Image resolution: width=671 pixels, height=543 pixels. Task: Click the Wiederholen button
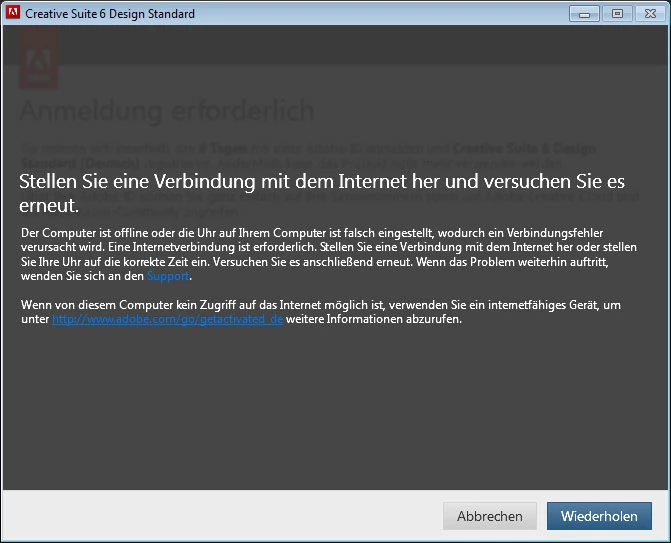(599, 516)
